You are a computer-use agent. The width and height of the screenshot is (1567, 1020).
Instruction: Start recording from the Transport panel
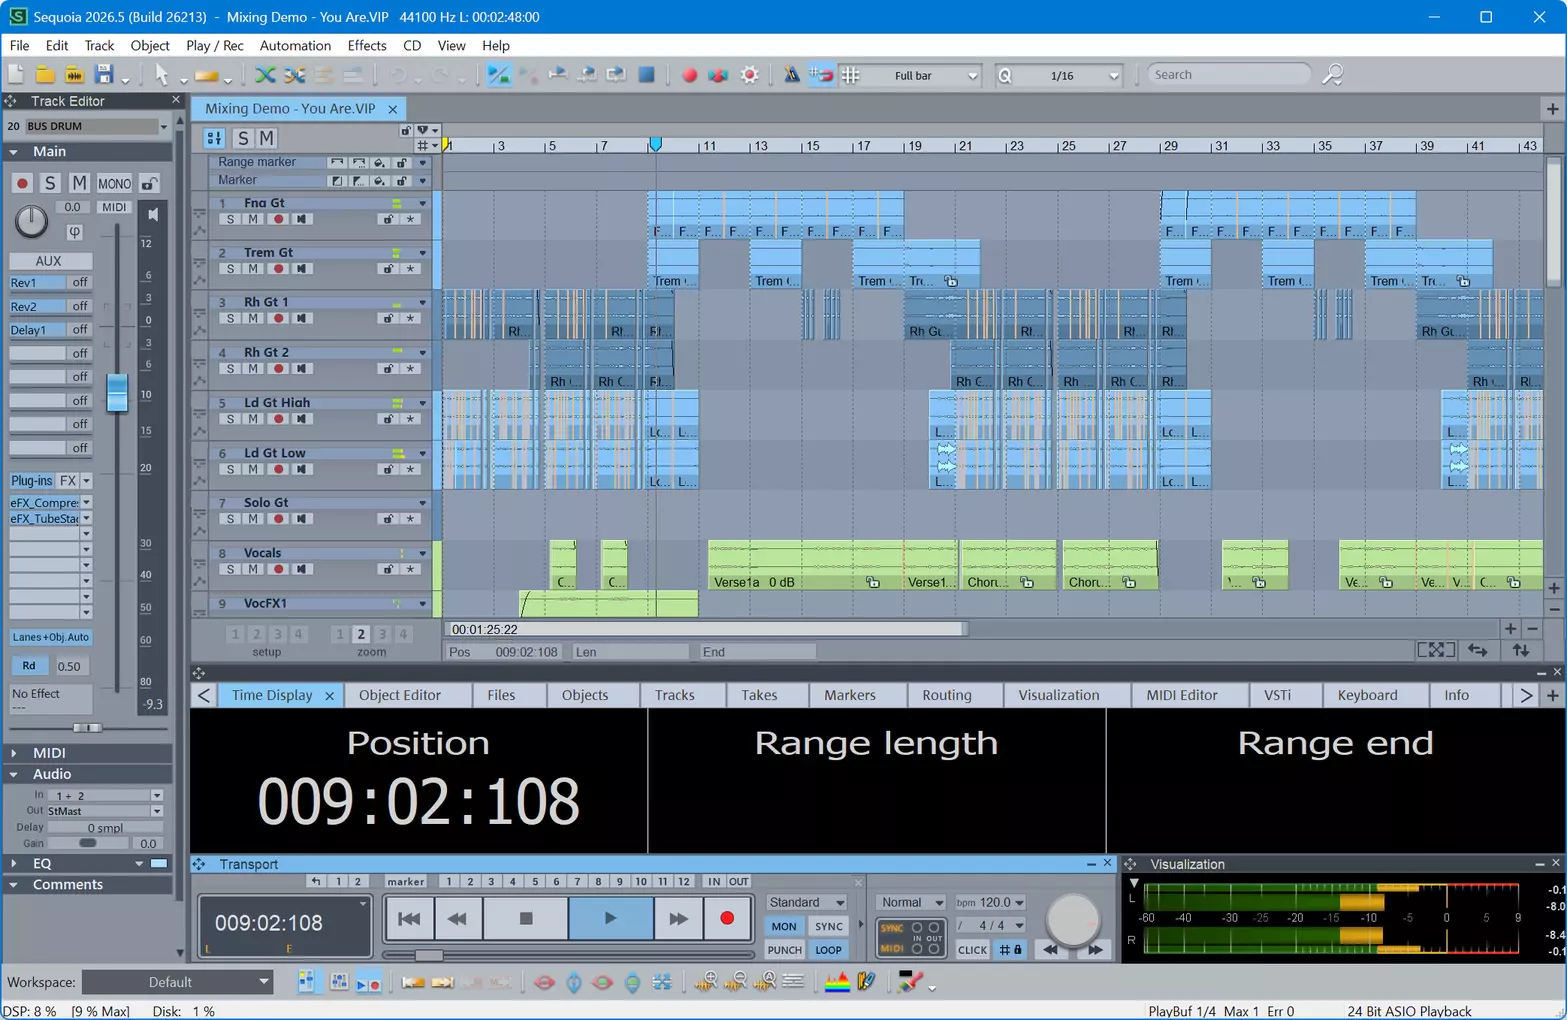point(727,919)
